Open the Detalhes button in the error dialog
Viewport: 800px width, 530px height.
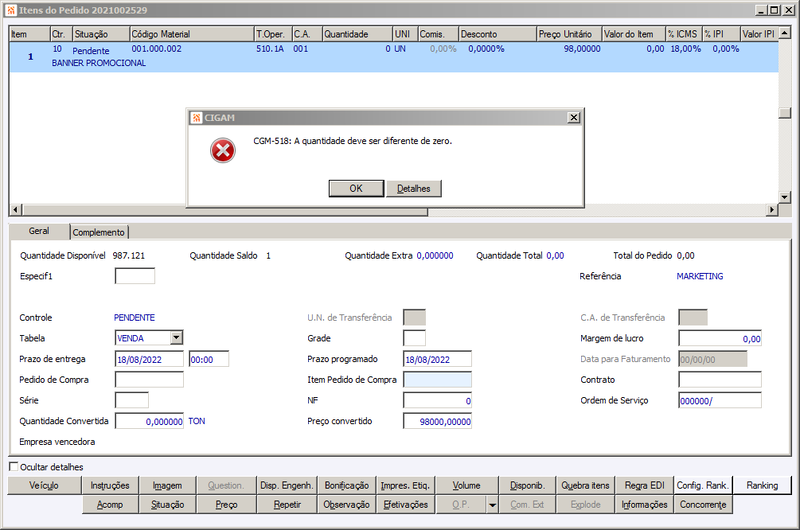(x=414, y=189)
